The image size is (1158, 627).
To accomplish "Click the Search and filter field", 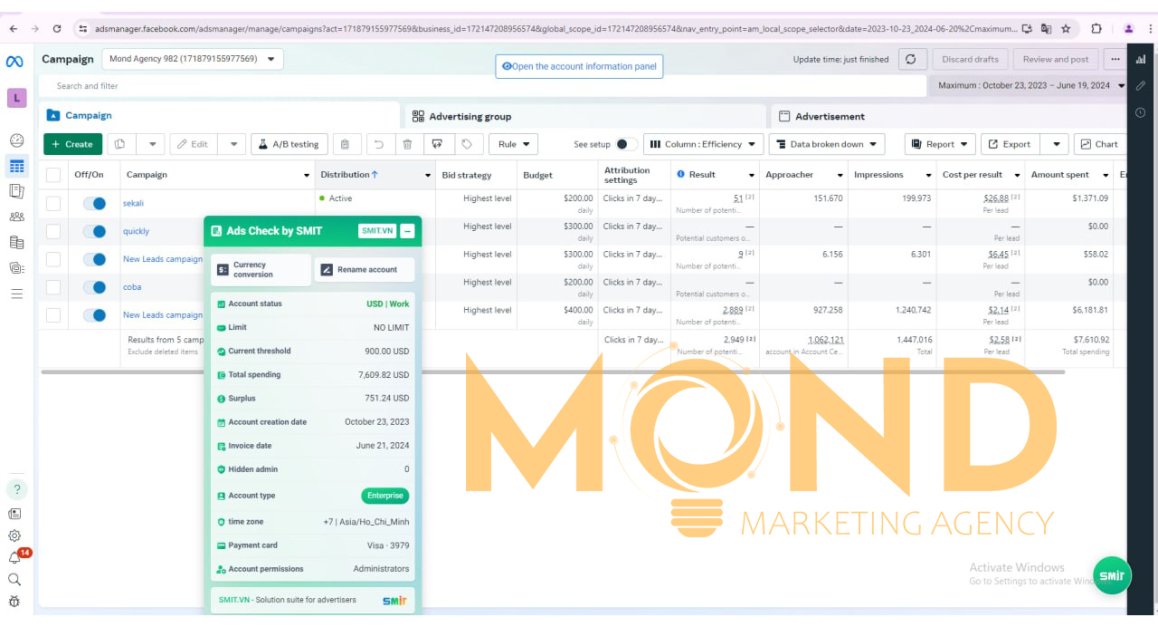I will click(x=484, y=86).
